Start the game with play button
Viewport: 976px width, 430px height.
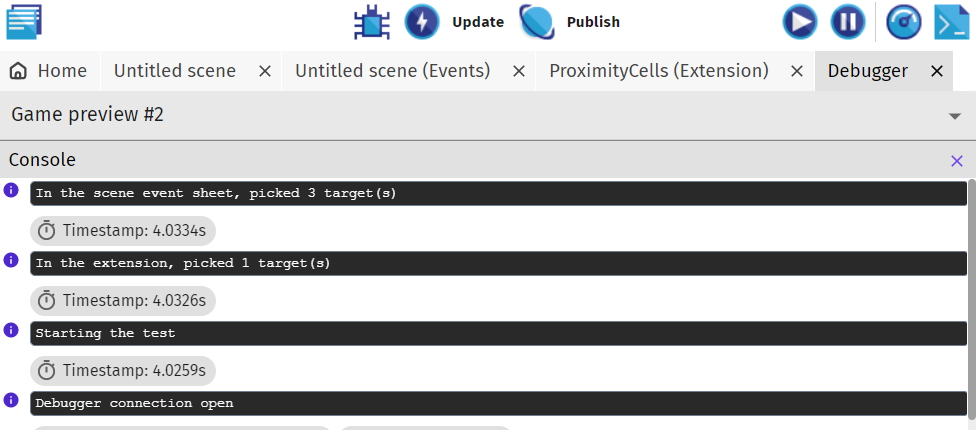pos(800,22)
